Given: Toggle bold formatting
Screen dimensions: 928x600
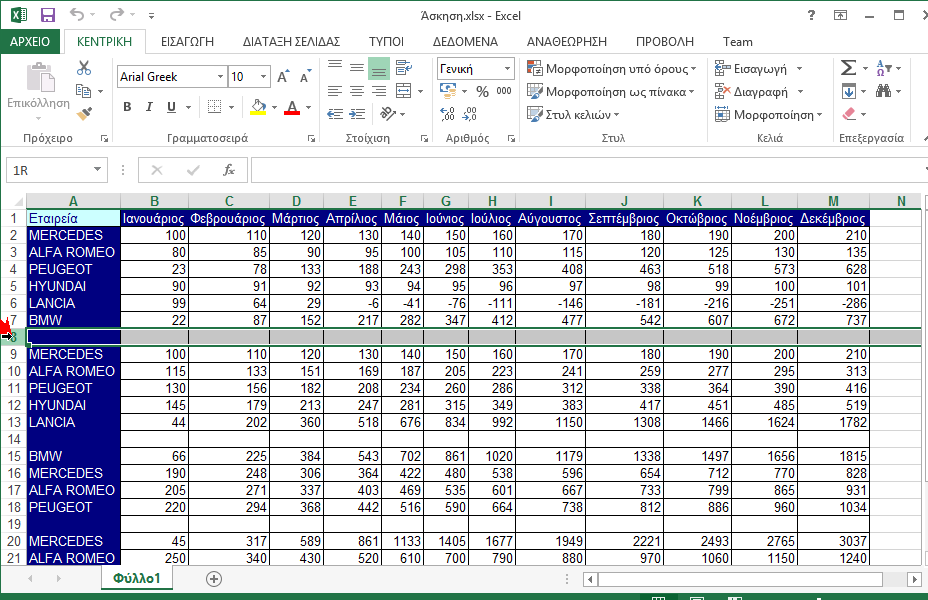Looking at the screenshot, I should 127,107.
